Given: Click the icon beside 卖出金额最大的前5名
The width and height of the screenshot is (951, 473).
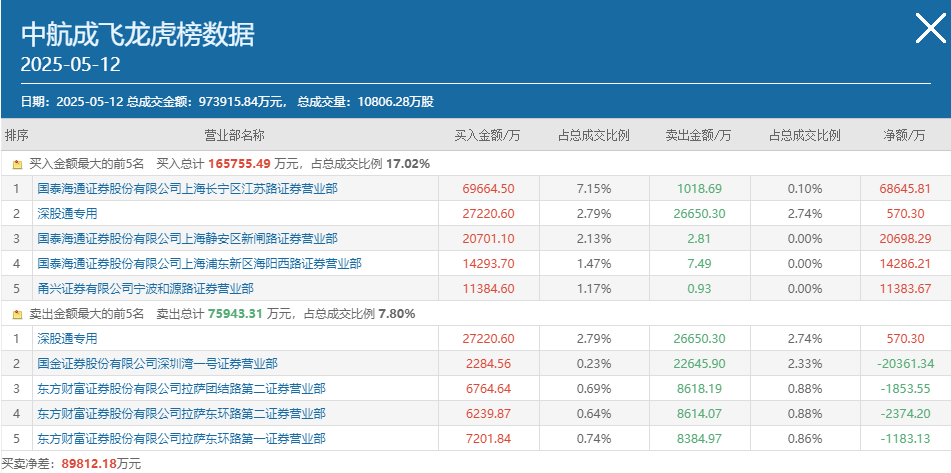Looking at the screenshot, I should coord(18,314).
